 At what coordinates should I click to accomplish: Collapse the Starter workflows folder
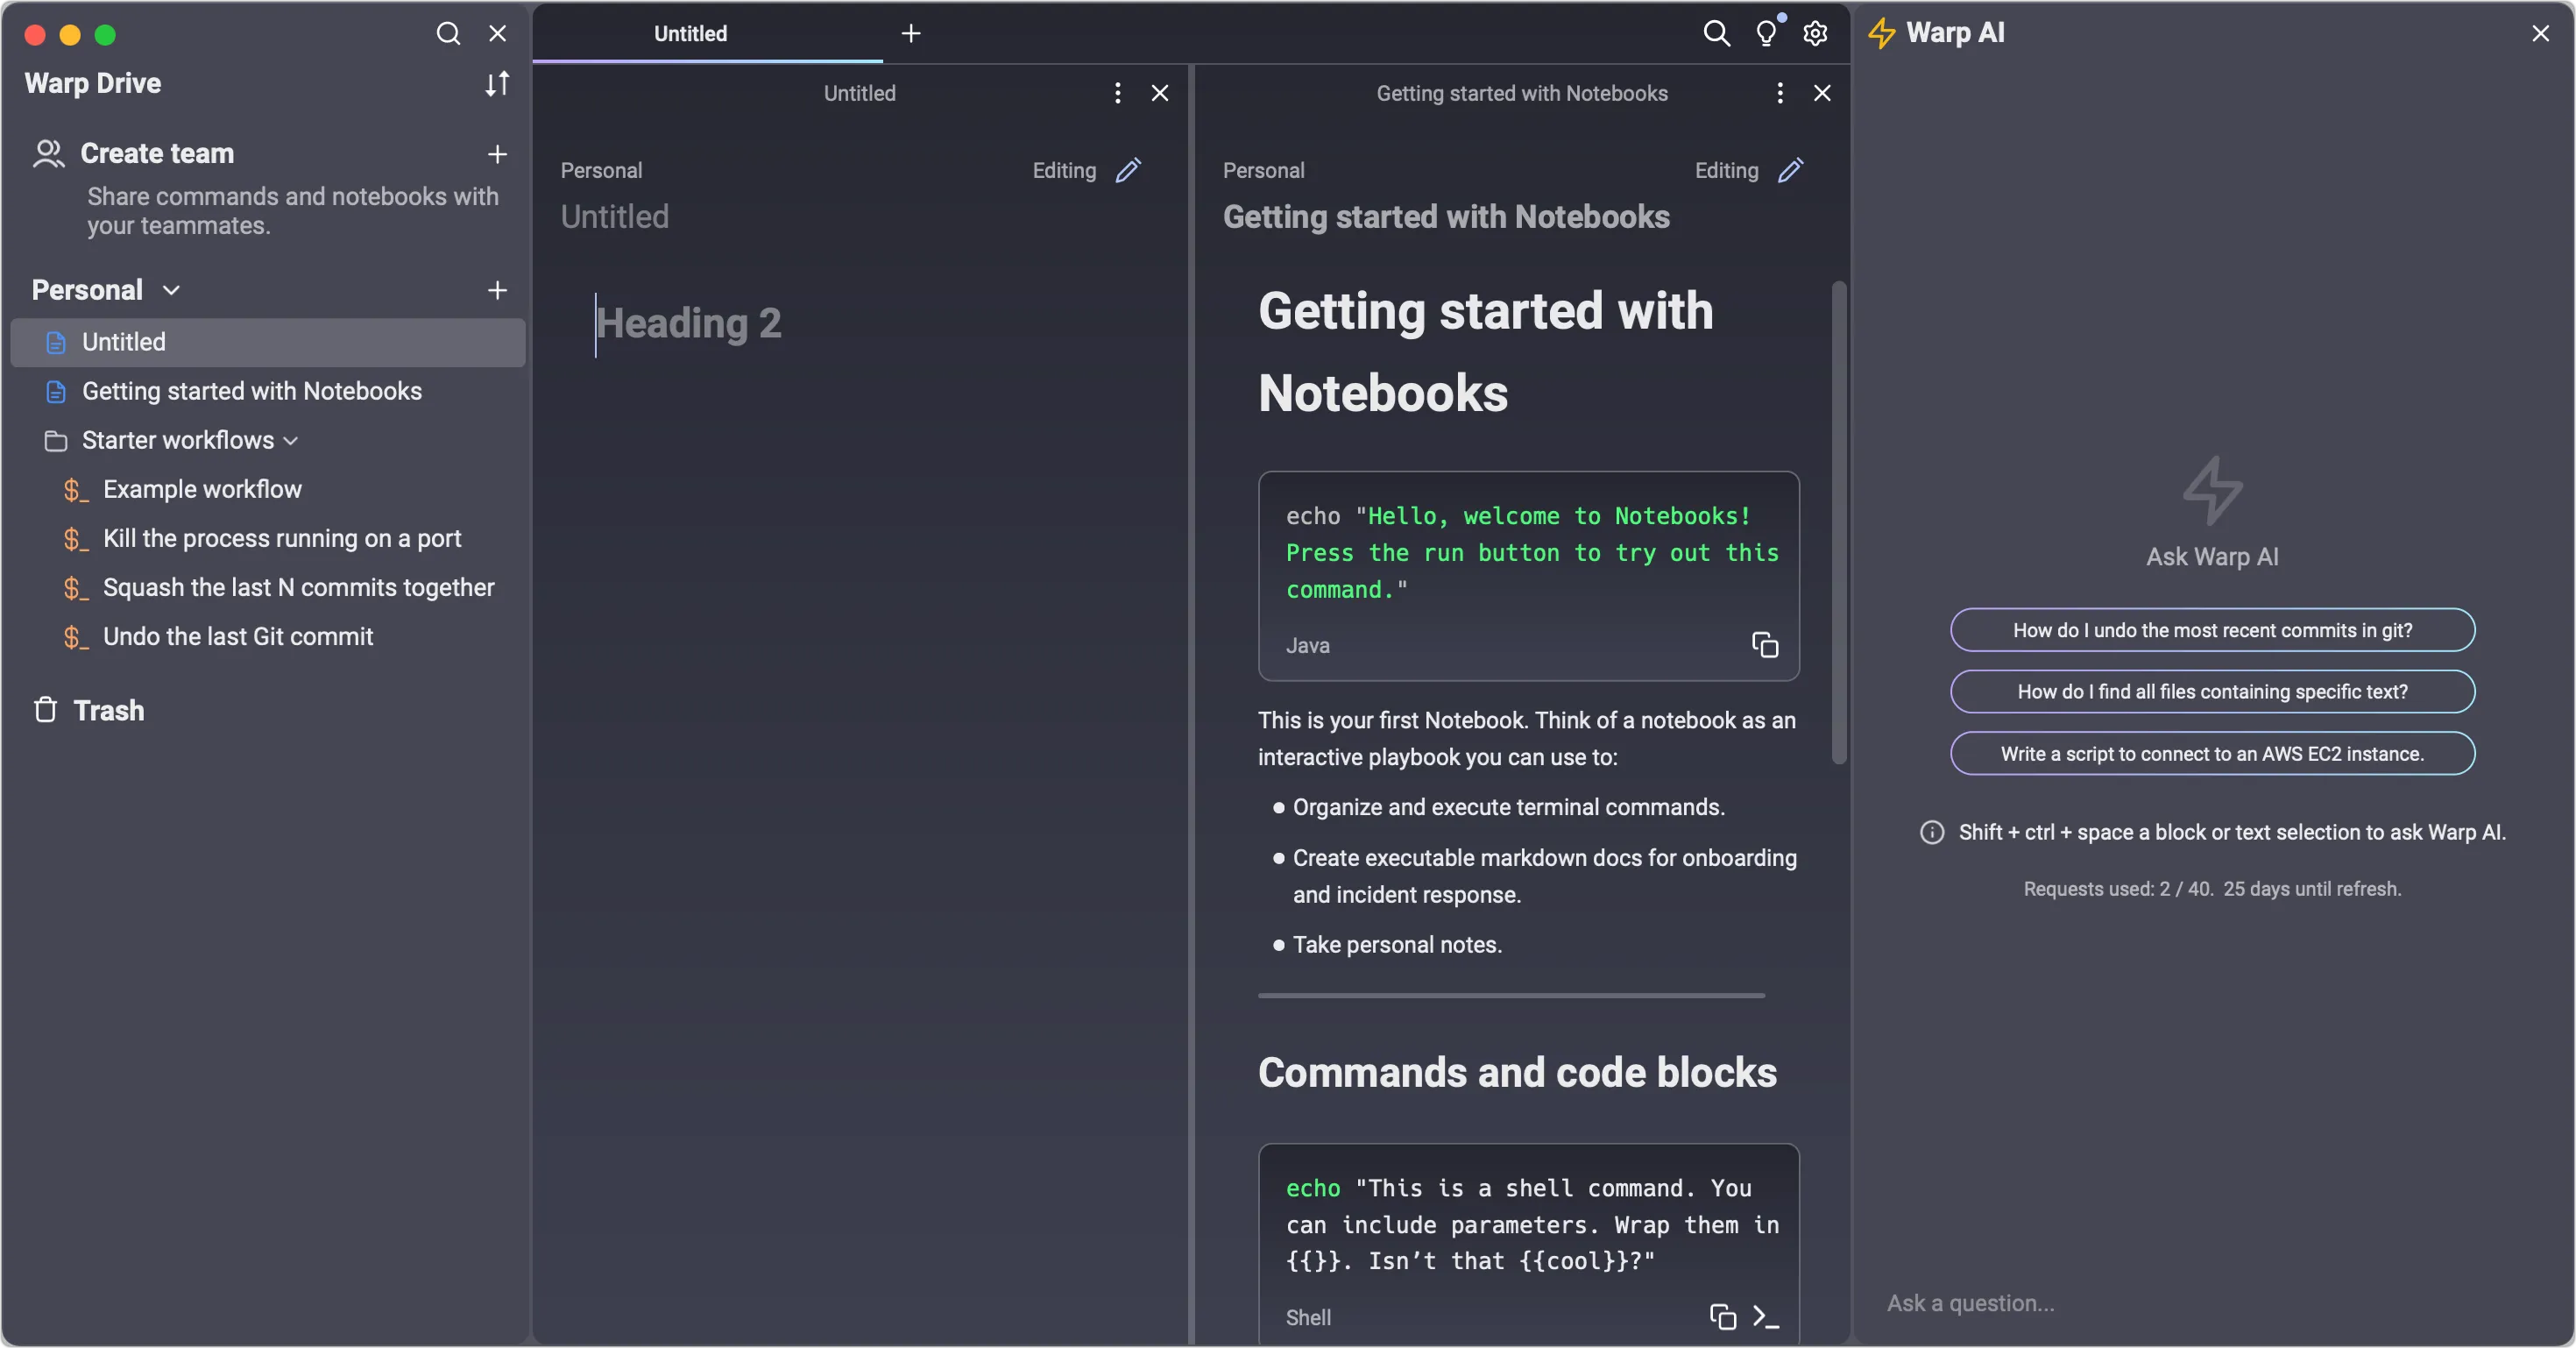(290, 441)
